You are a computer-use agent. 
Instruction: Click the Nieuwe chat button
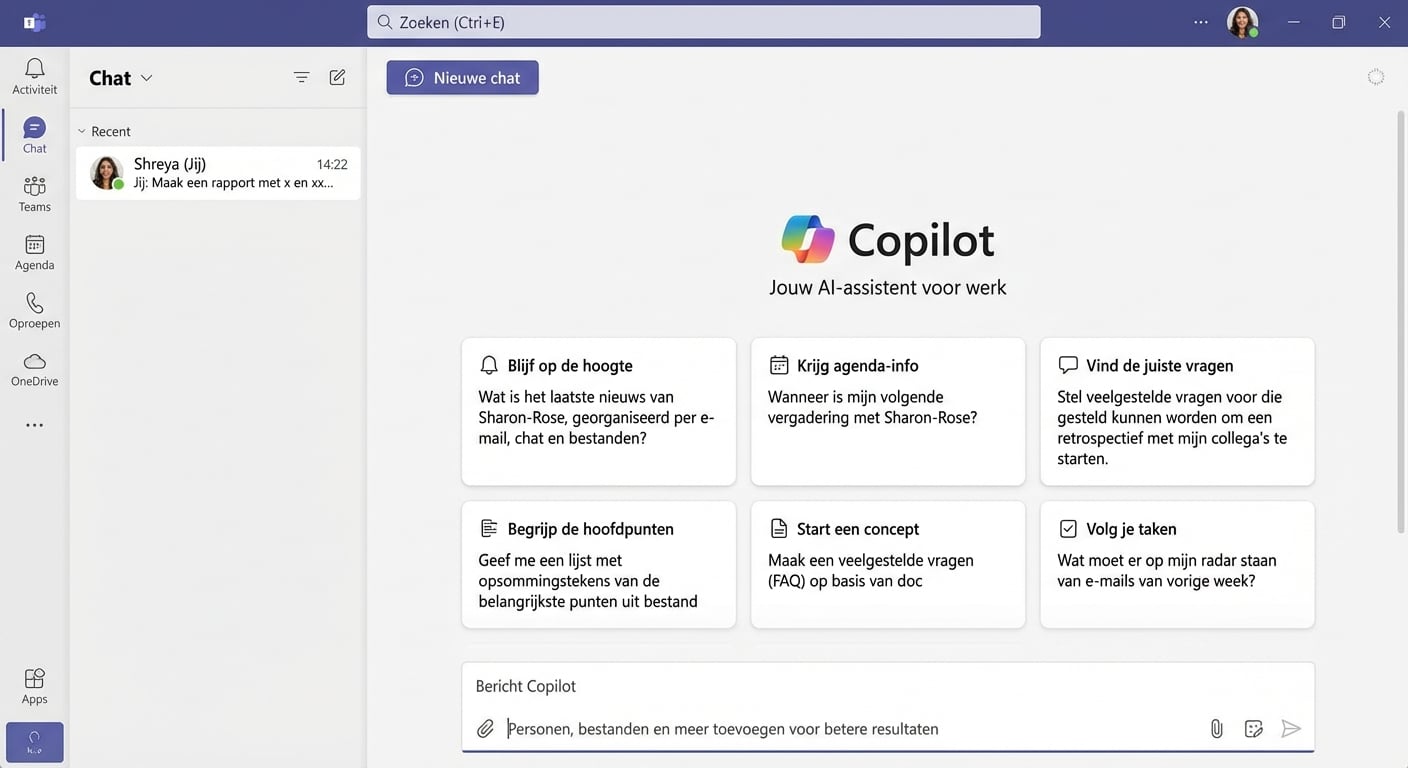(x=462, y=77)
